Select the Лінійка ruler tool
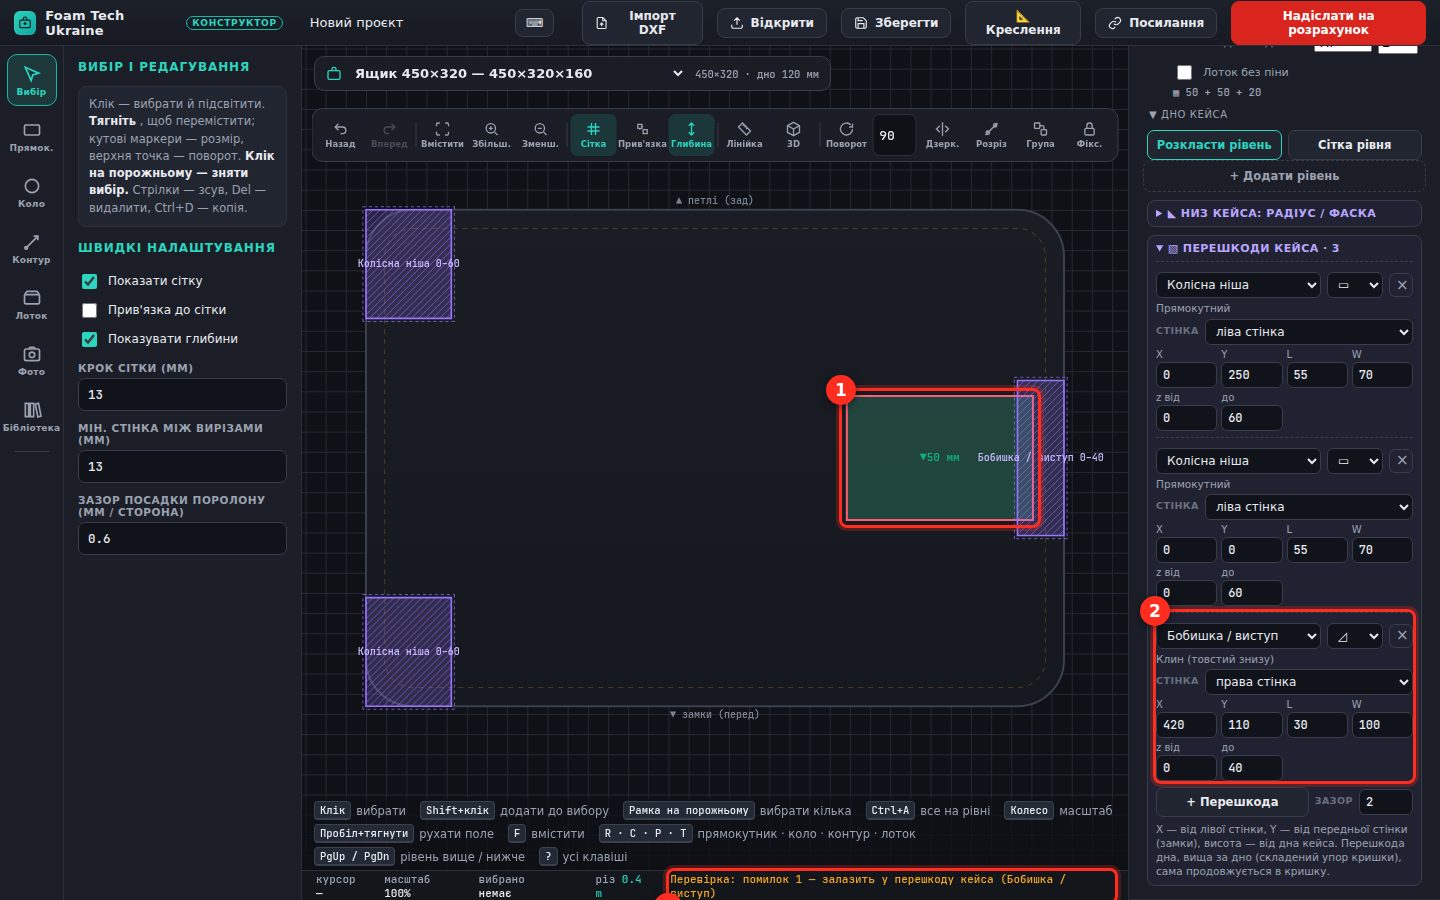The width and height of the screenshot is (1440, 900). click(x=744, y=135)
